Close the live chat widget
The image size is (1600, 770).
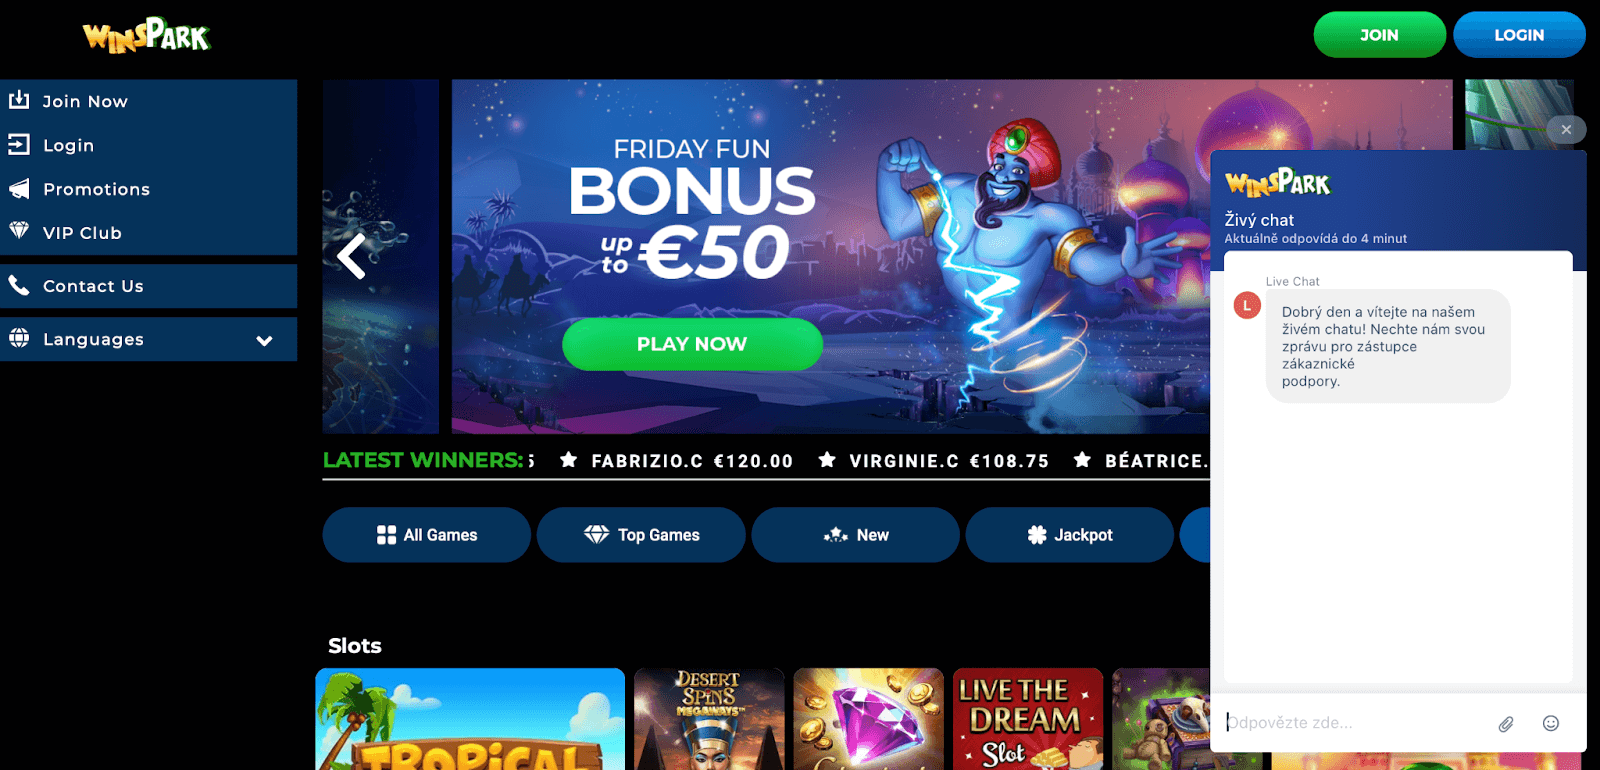coord(1566,129)
